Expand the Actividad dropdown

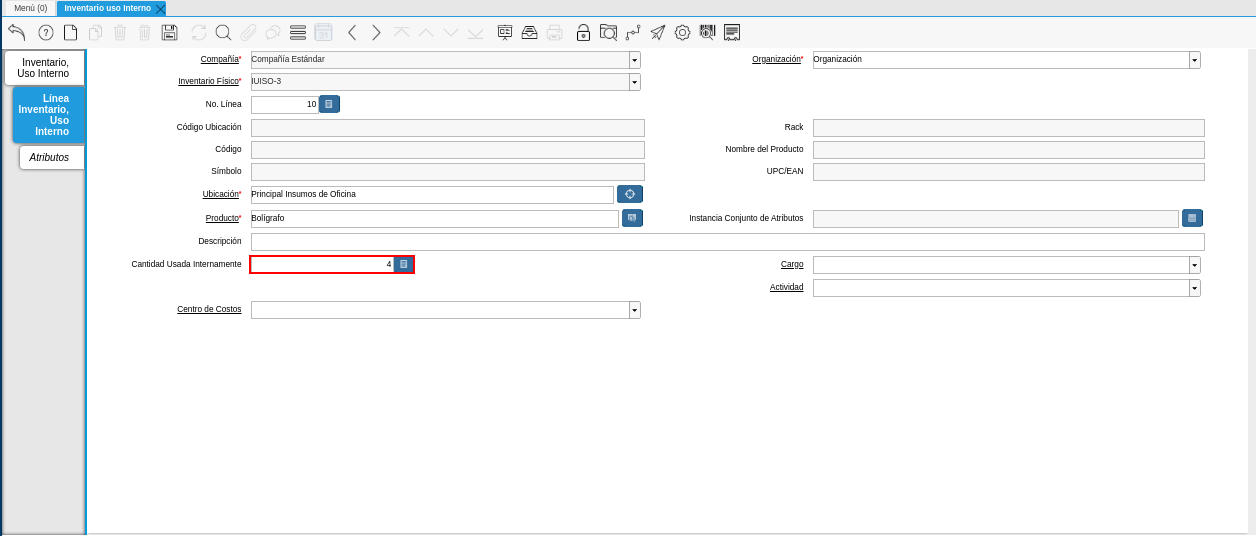1195,288
